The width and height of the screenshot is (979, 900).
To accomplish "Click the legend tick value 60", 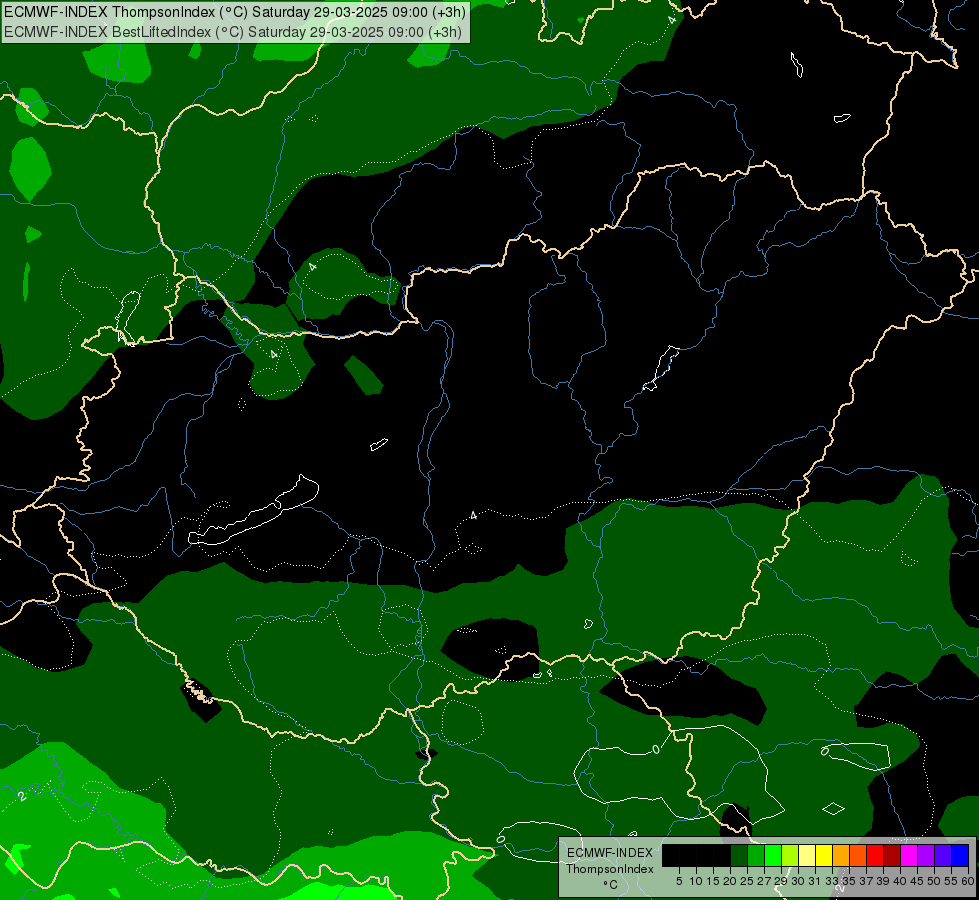I will pos(968,881).
